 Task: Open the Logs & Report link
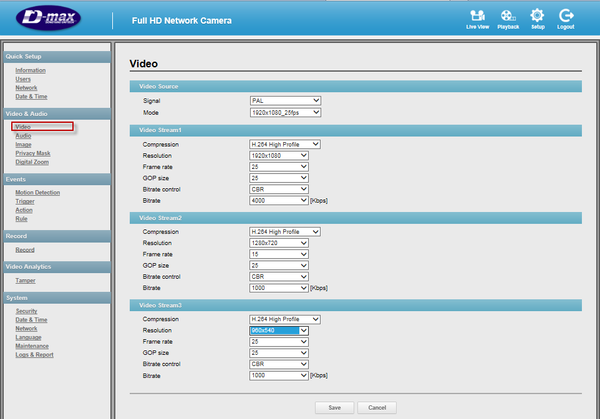point(34,355)
